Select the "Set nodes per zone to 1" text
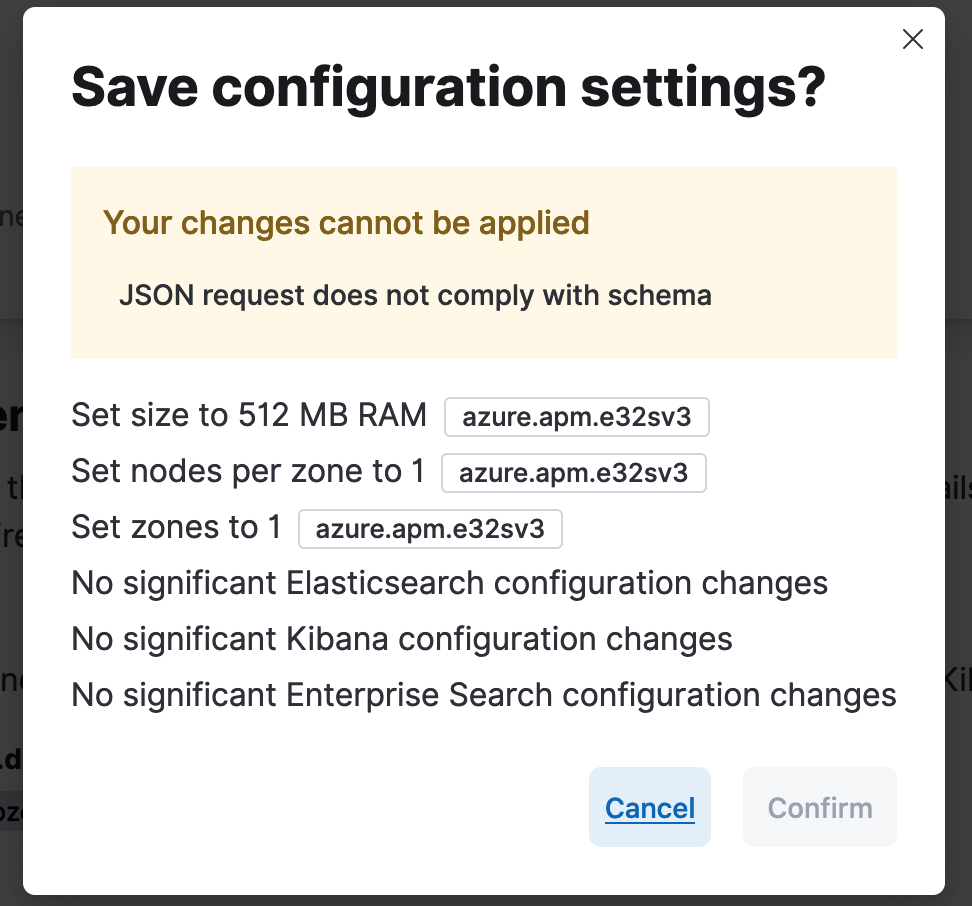Image resolution: width=972 pixels, height=906 pixels. 248,471
